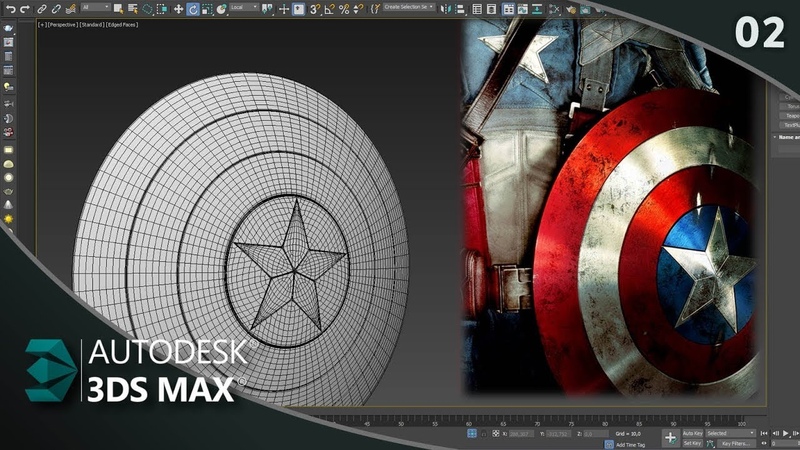Open the Standard viewport shading menu
The width and height of the screenshot is (800, 450).
pyautogui.click(x=92, y=24)
